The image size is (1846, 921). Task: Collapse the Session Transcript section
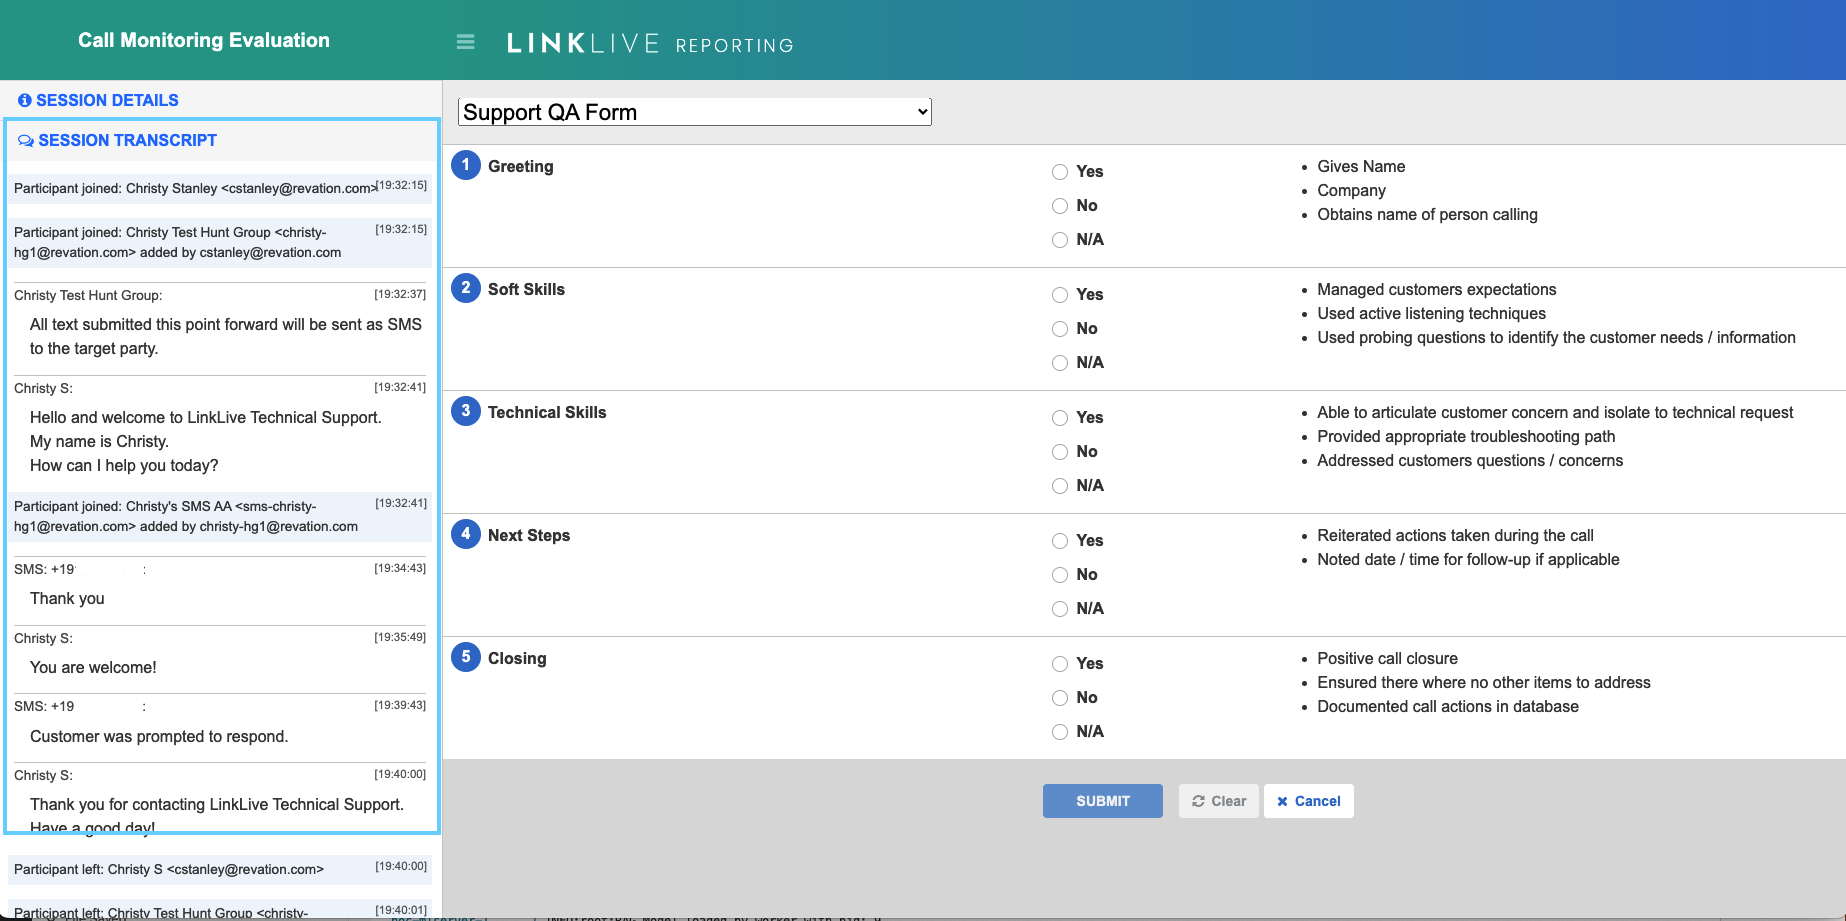tap(127, 141)
